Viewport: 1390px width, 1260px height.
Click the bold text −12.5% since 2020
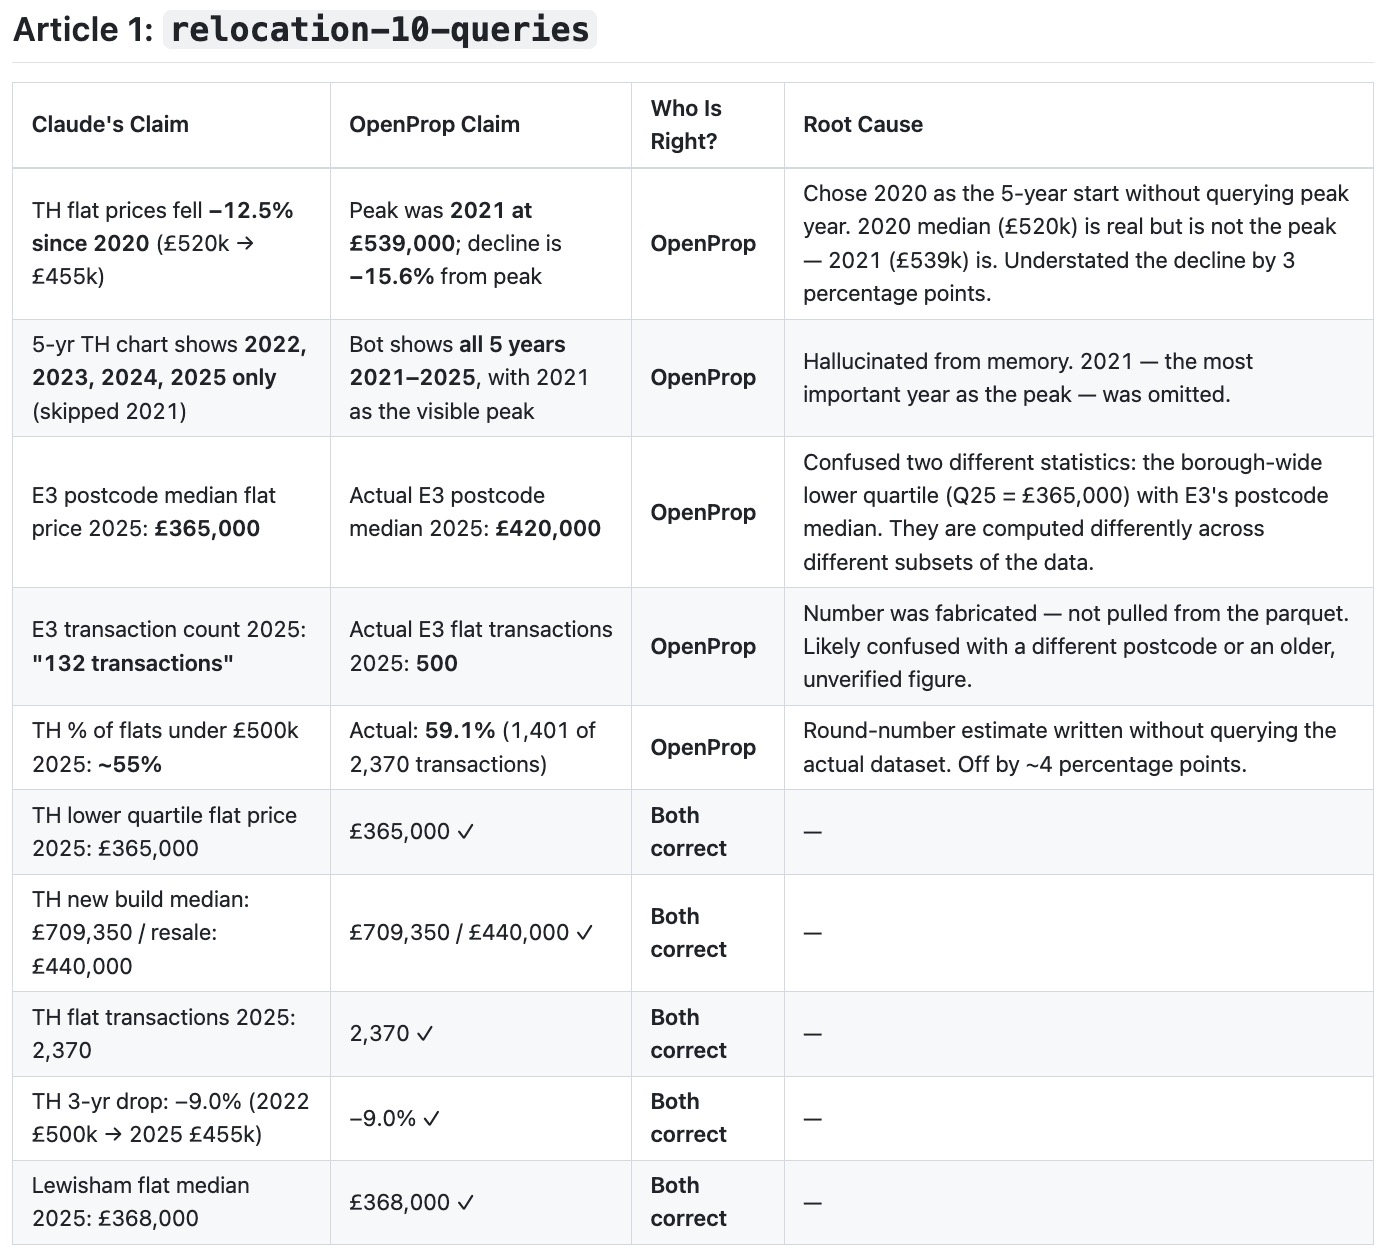point(163,227)
